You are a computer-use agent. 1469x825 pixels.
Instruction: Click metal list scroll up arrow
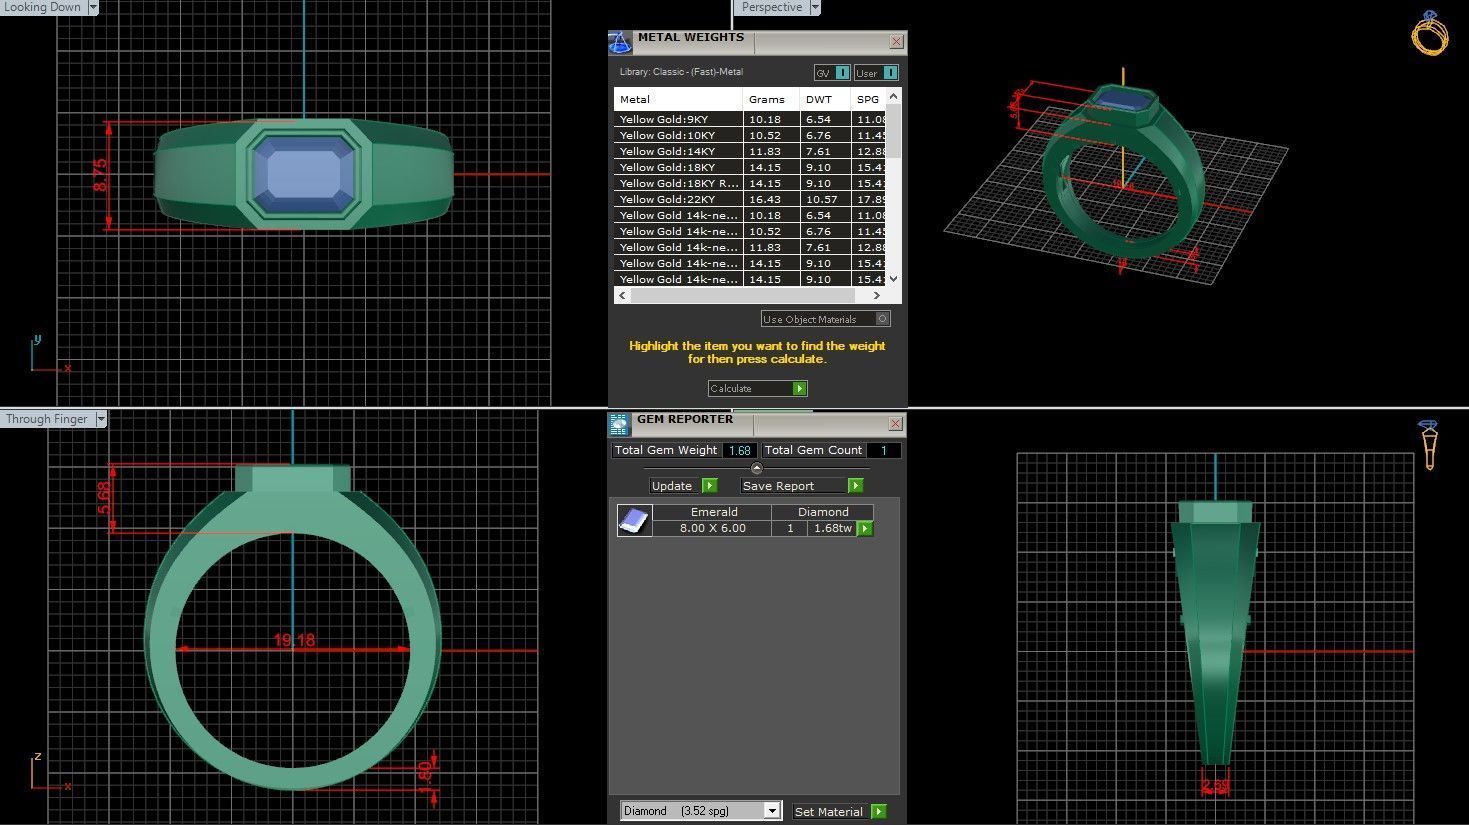(x=893, y=97)
